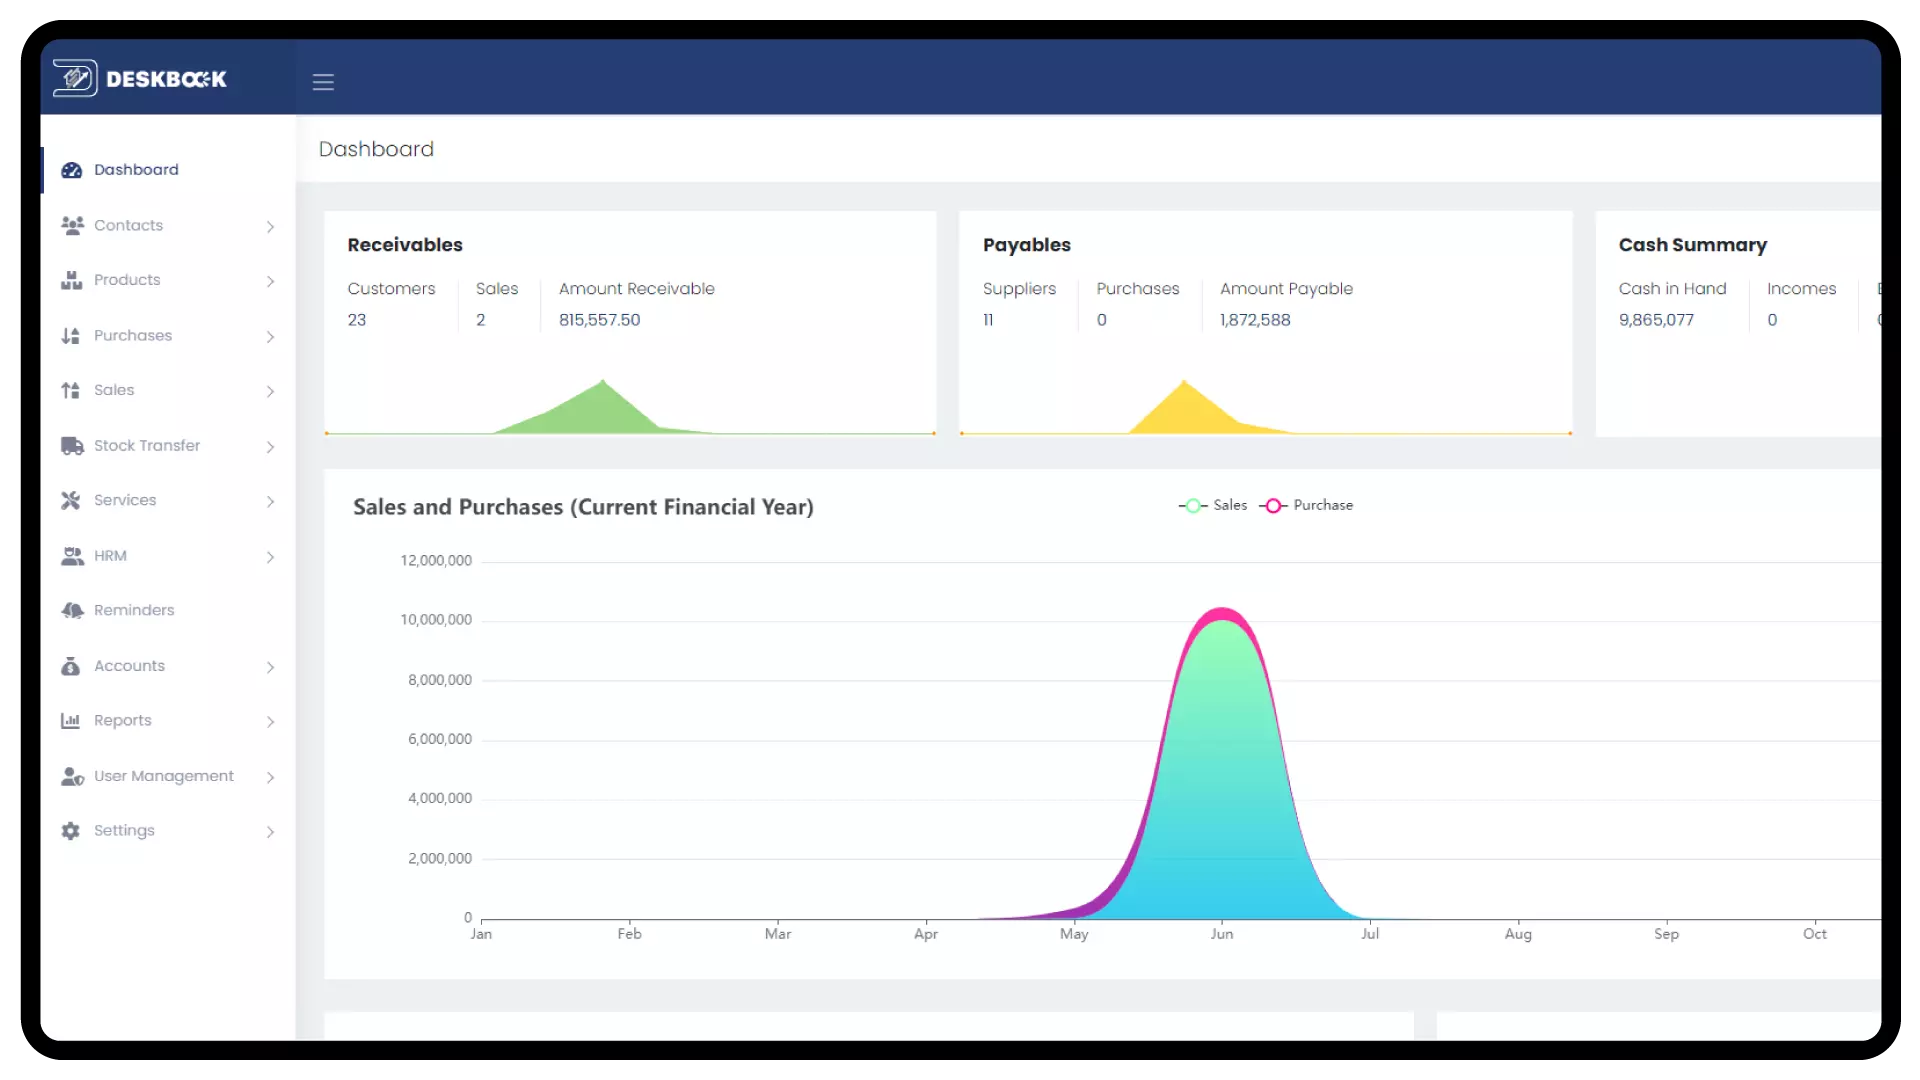This screenshot has width=1920, height=1080.
Task: Click amount payable value 1,872,588
Action: [x=1254, y=320]
